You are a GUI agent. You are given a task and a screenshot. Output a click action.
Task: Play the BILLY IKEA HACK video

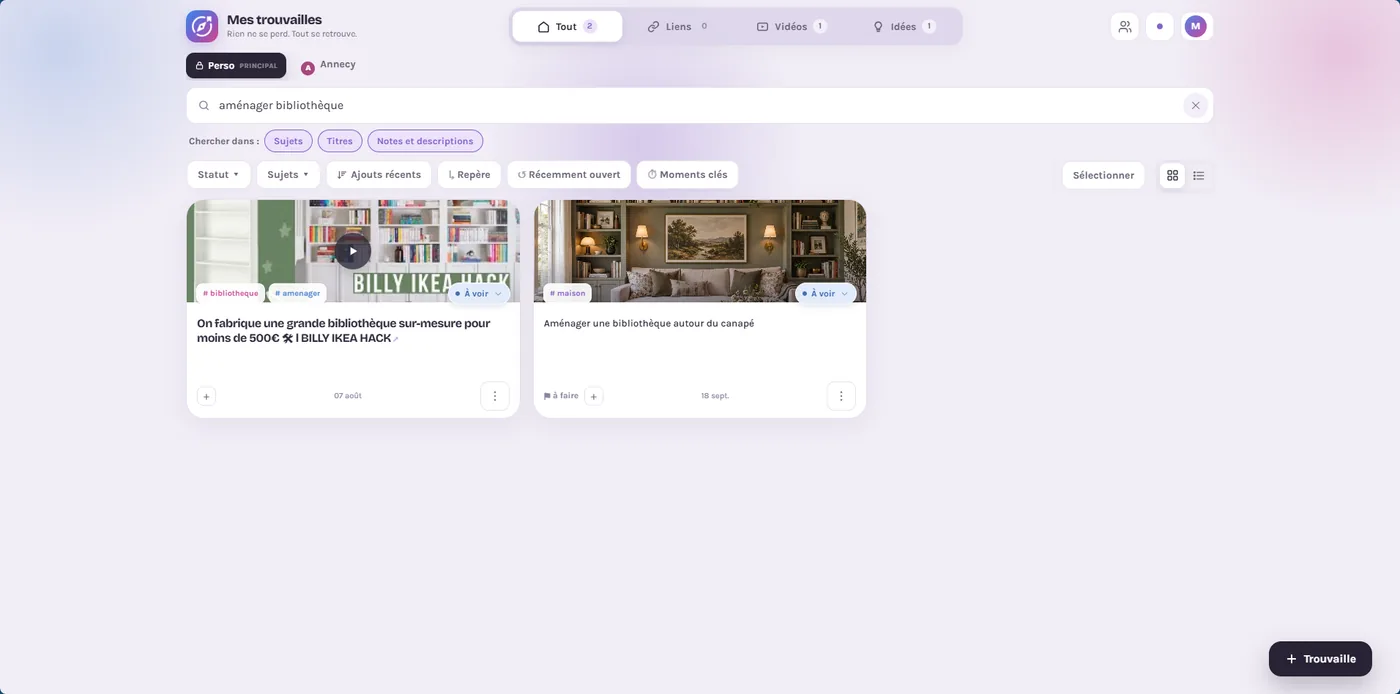(x=352, y=251)
